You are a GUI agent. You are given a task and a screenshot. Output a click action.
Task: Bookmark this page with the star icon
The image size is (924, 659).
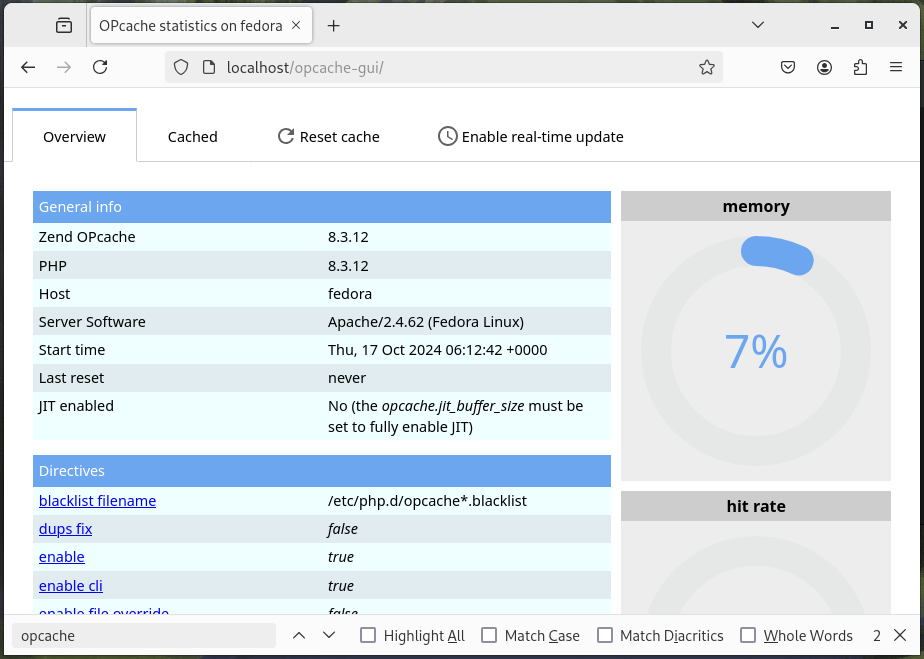pyautogui.click(x=706, y=67)
